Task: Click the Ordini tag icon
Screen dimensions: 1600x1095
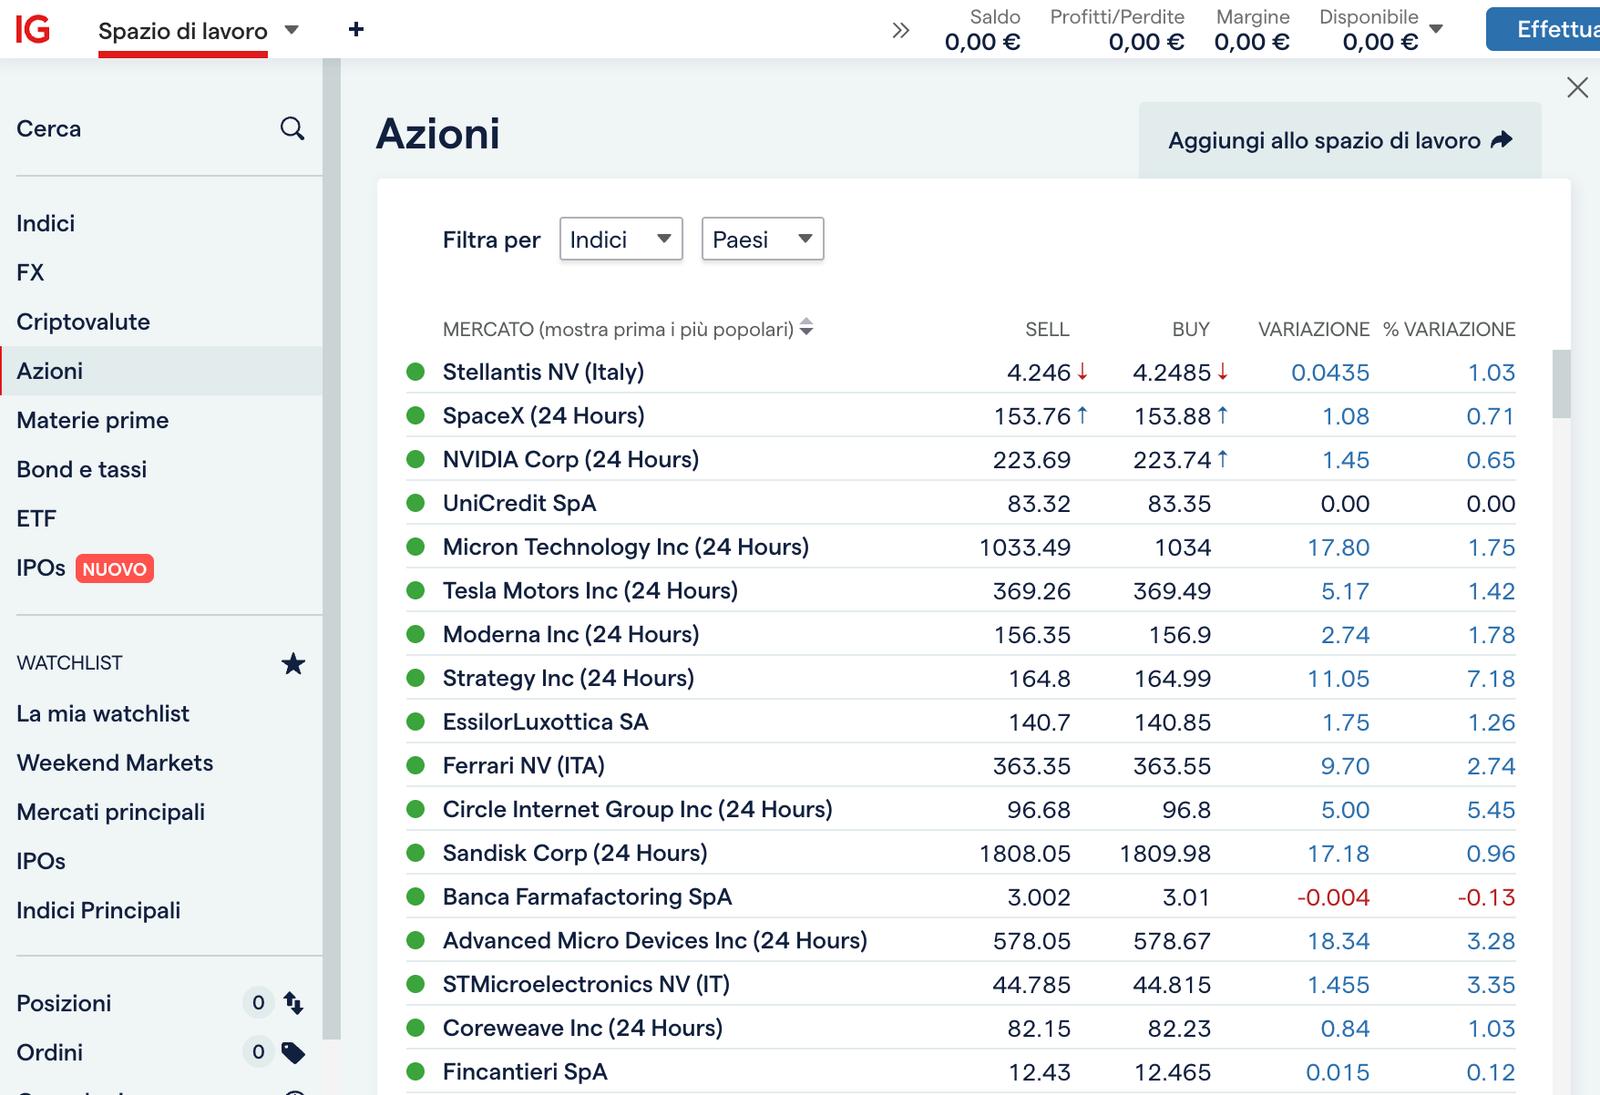Action: [293, 1052]
